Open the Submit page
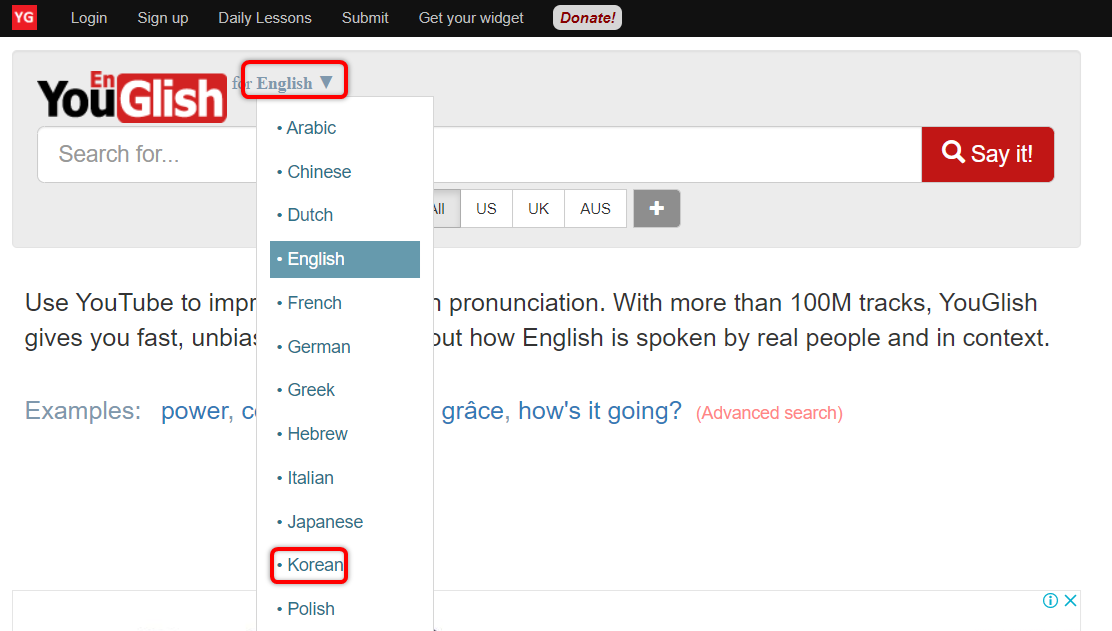 pyautogui.click(x=365, y=18)
